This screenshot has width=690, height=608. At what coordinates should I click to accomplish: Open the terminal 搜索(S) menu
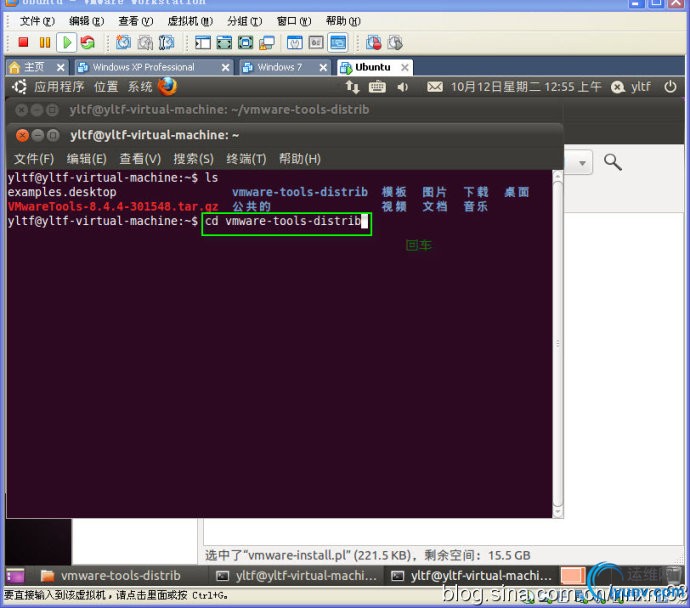point(194,159)
